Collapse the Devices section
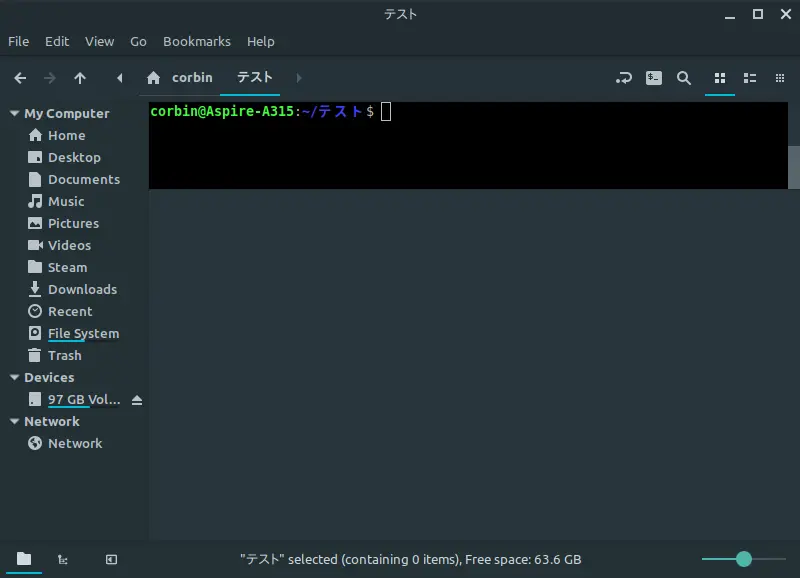 click(14, 378)
